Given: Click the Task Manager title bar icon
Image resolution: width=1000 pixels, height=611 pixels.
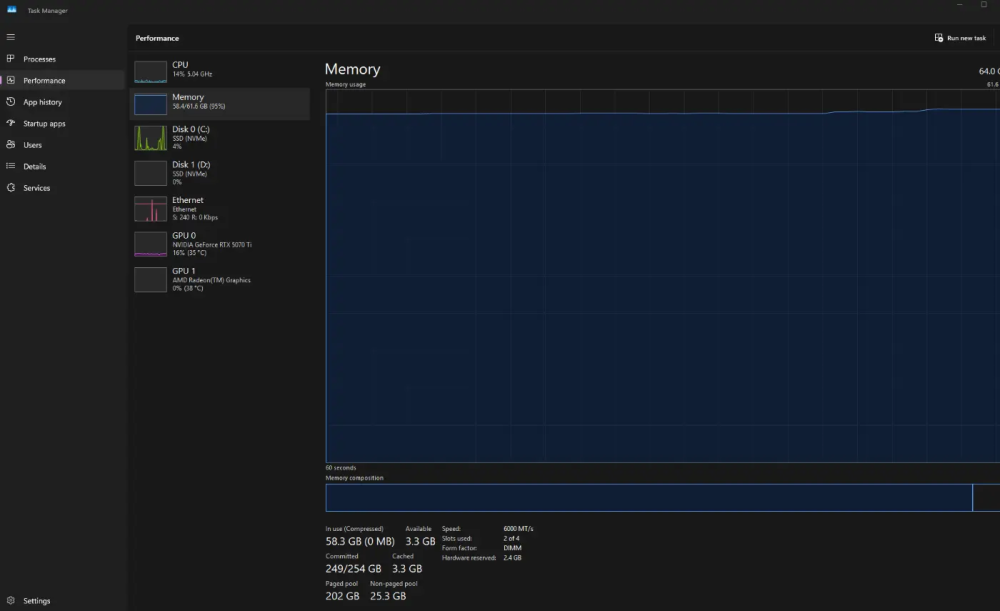Looking at the screenshot, I should 12,10.
